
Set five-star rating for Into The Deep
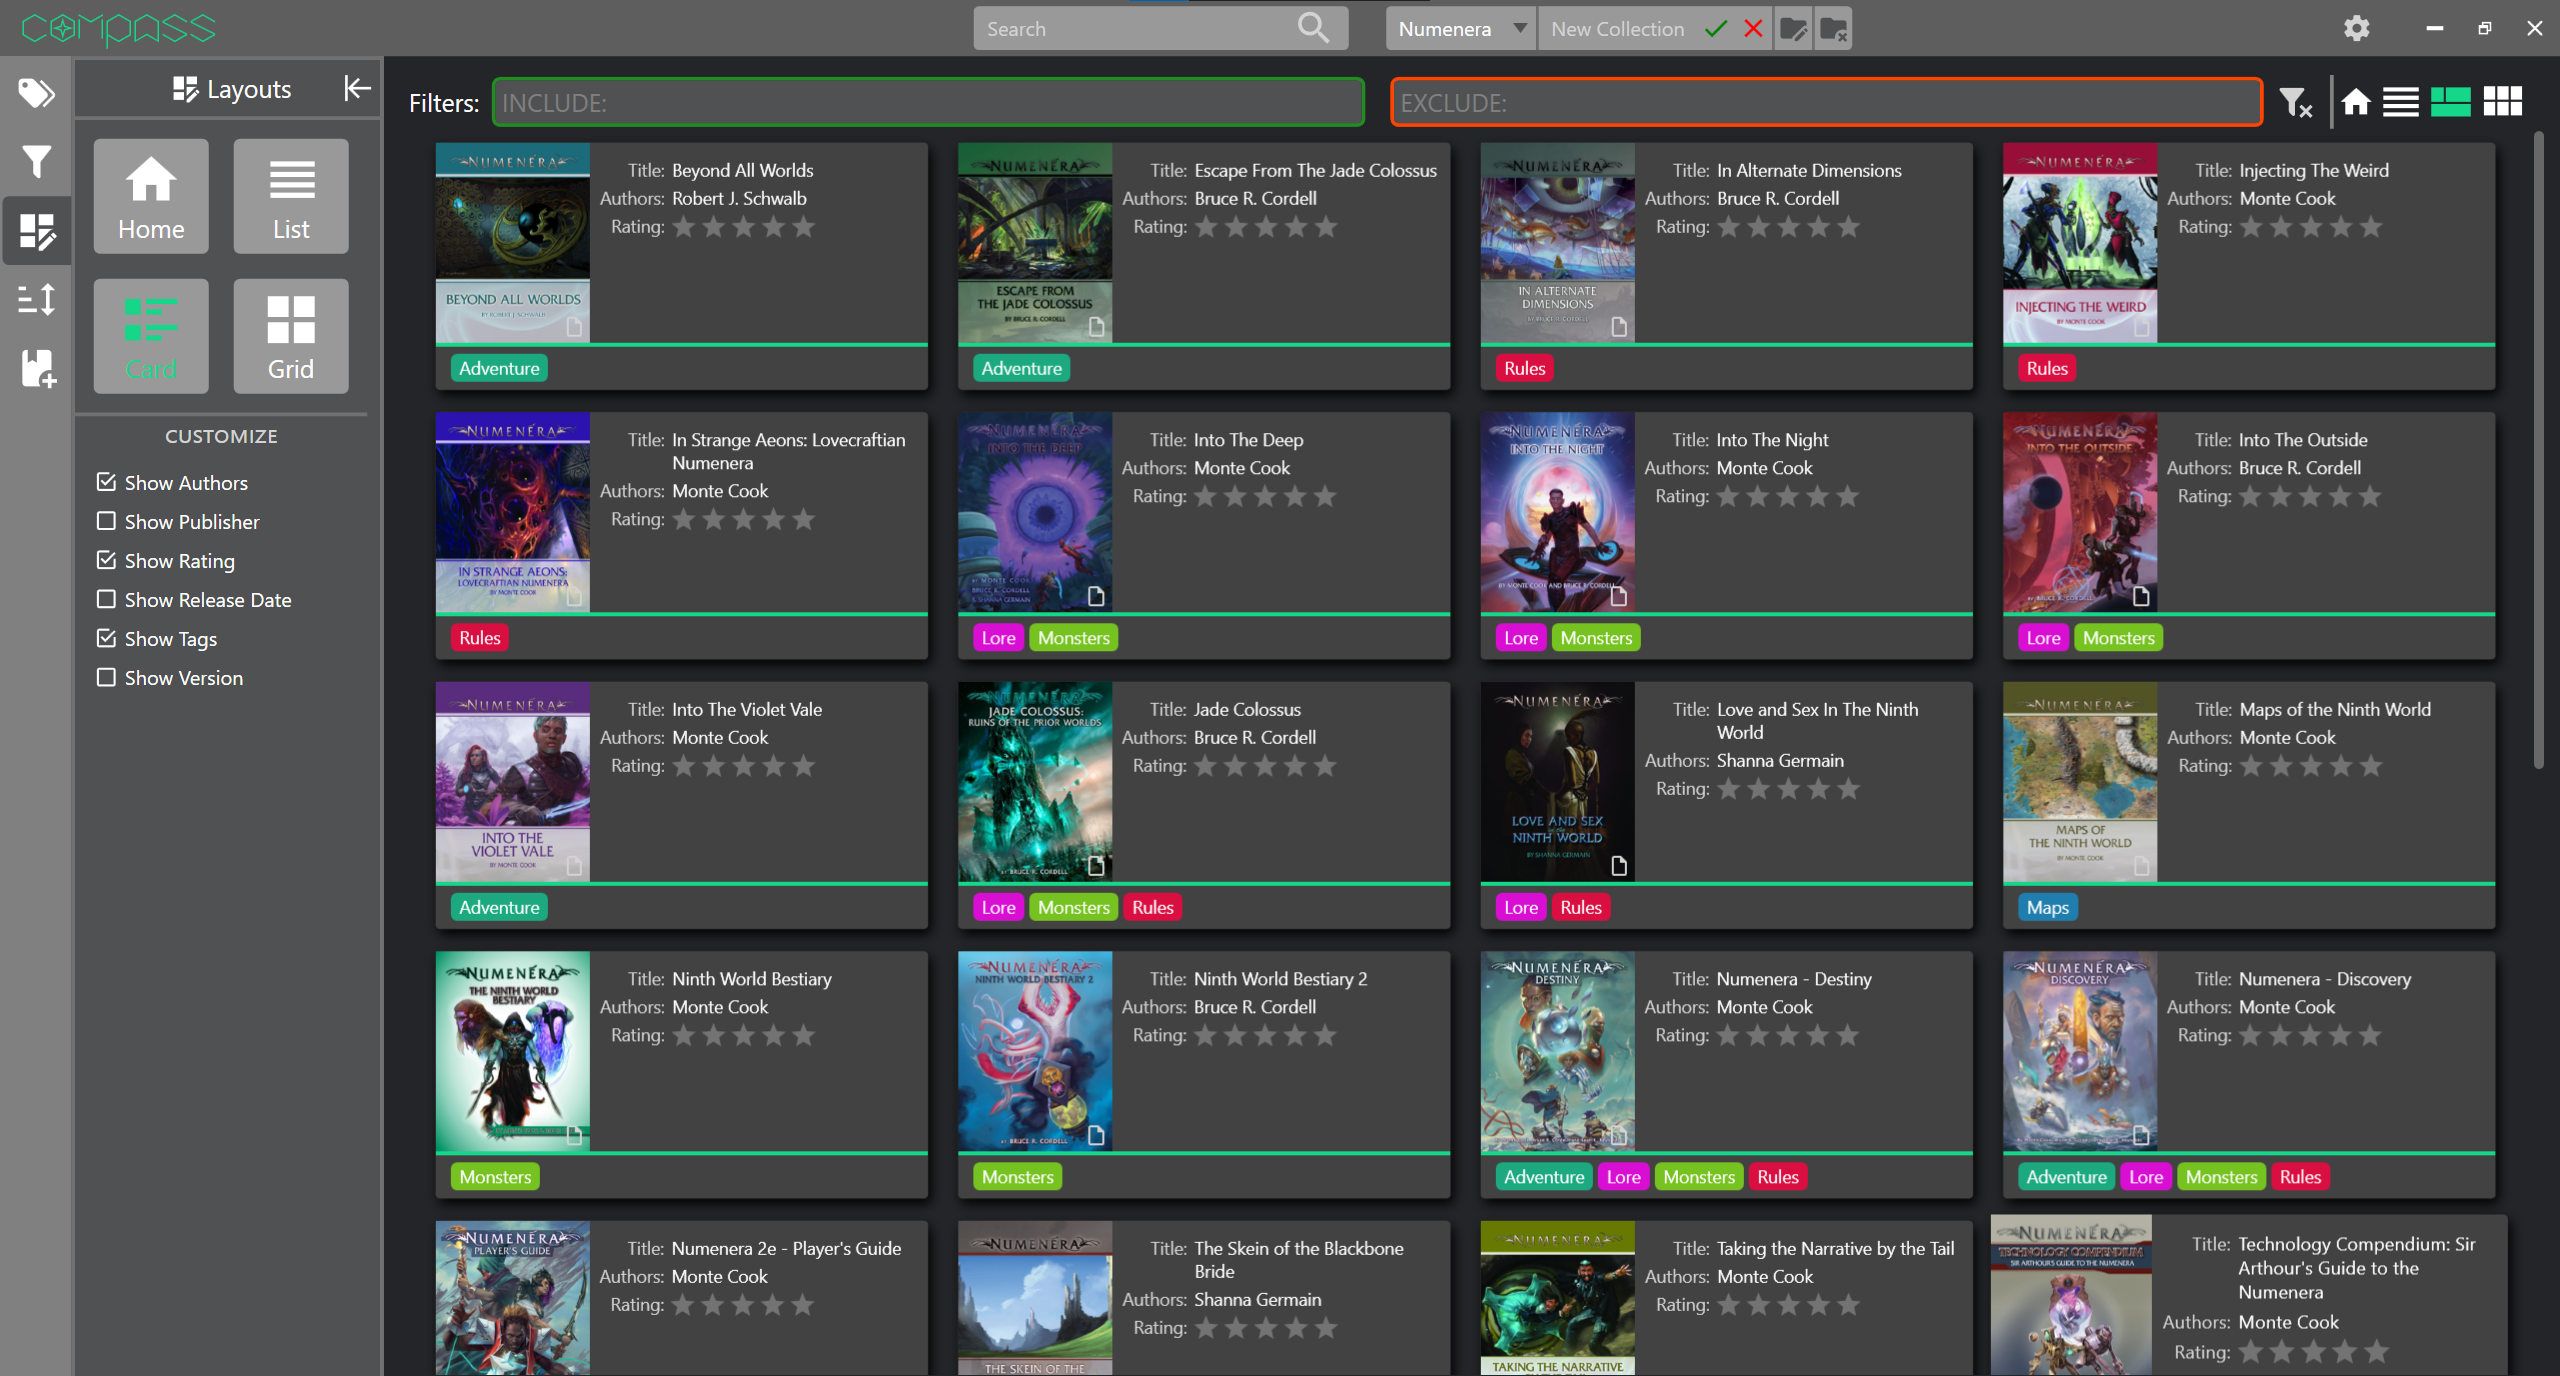coord(1325,496)
